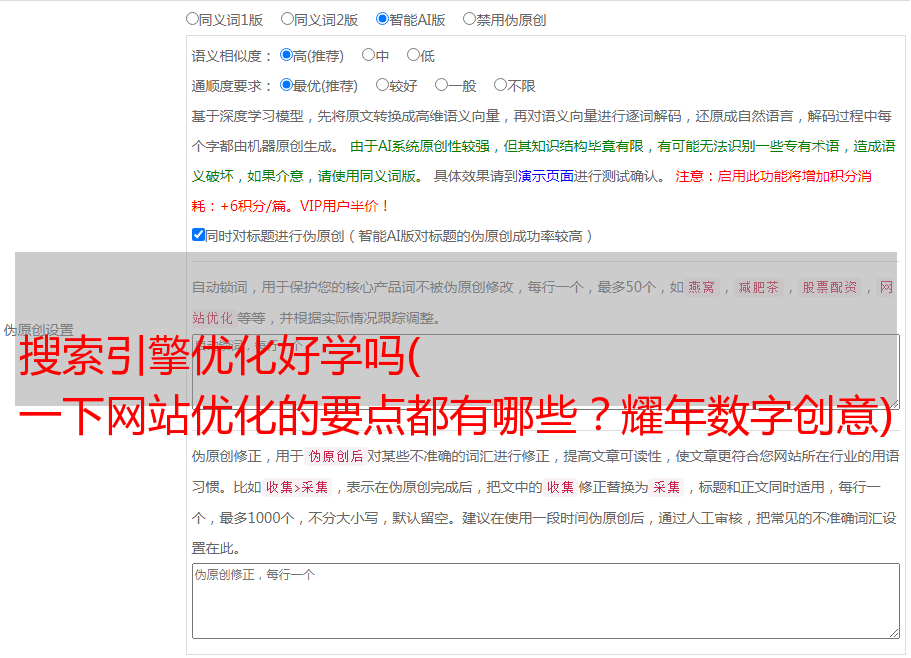Screen dimensions: 911x658
Task: Set 语义相似度 to 高(推荐)
Action: pos(286,55)
